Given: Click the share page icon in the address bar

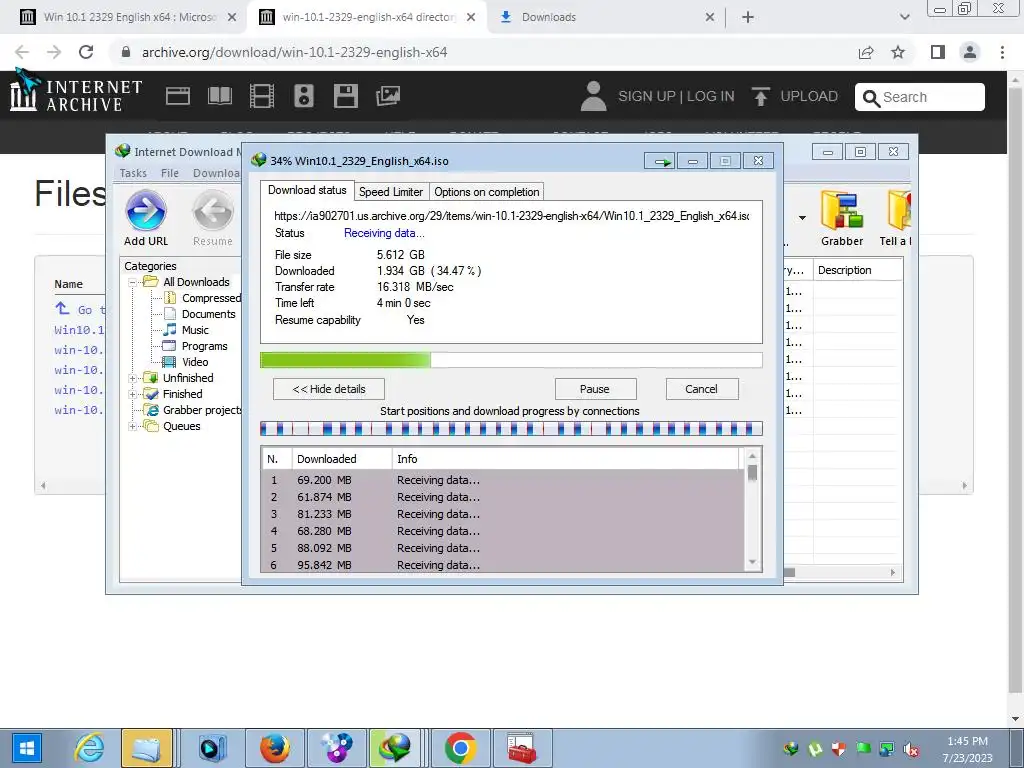Looking at the screenshot, I should tap(866, 52).
